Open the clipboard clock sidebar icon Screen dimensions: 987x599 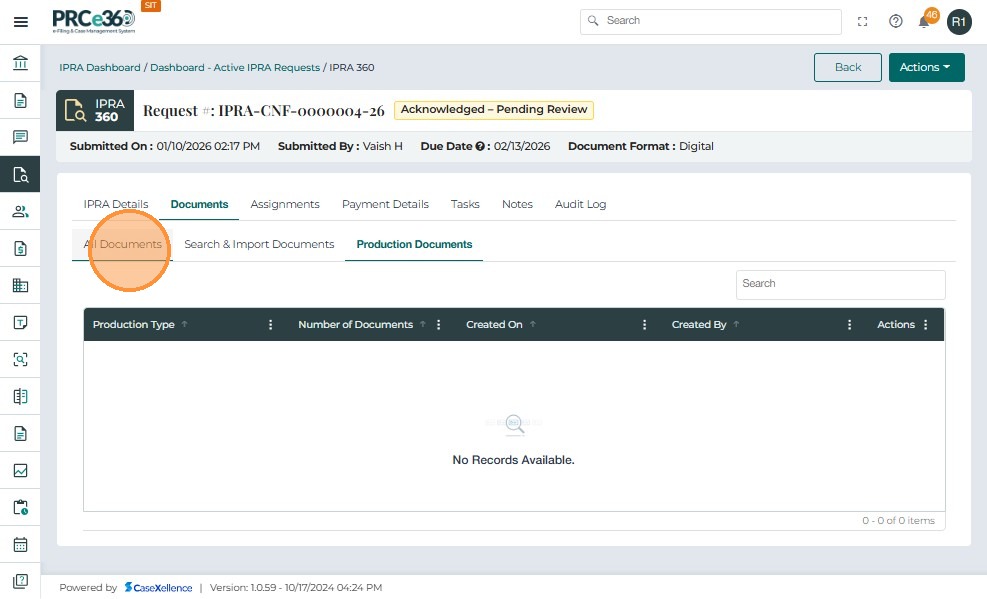click(20, 507)
